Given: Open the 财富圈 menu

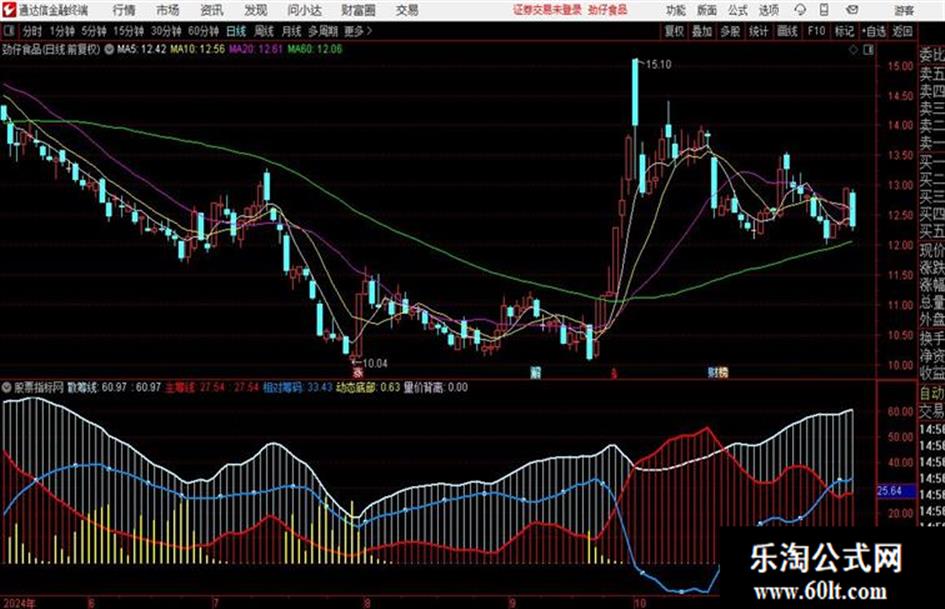Looking at the screenshot, I should [x=358, y=10].
